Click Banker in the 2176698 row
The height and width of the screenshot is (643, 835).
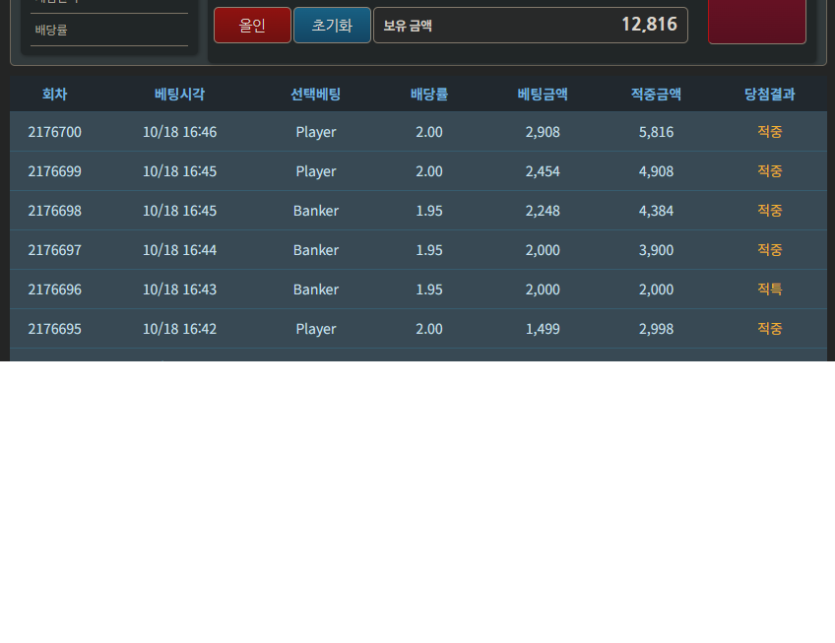click(316, 210)
